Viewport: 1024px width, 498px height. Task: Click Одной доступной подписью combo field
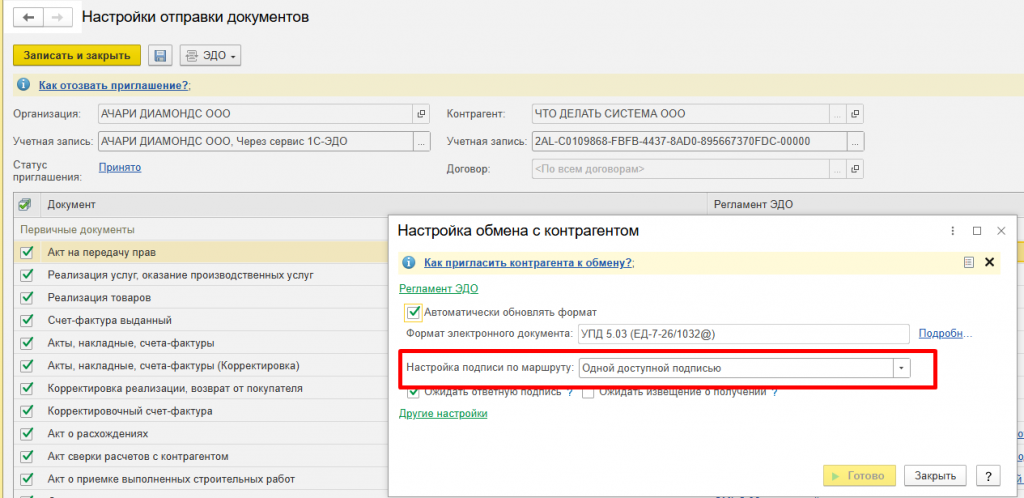(x=736, y=368)
